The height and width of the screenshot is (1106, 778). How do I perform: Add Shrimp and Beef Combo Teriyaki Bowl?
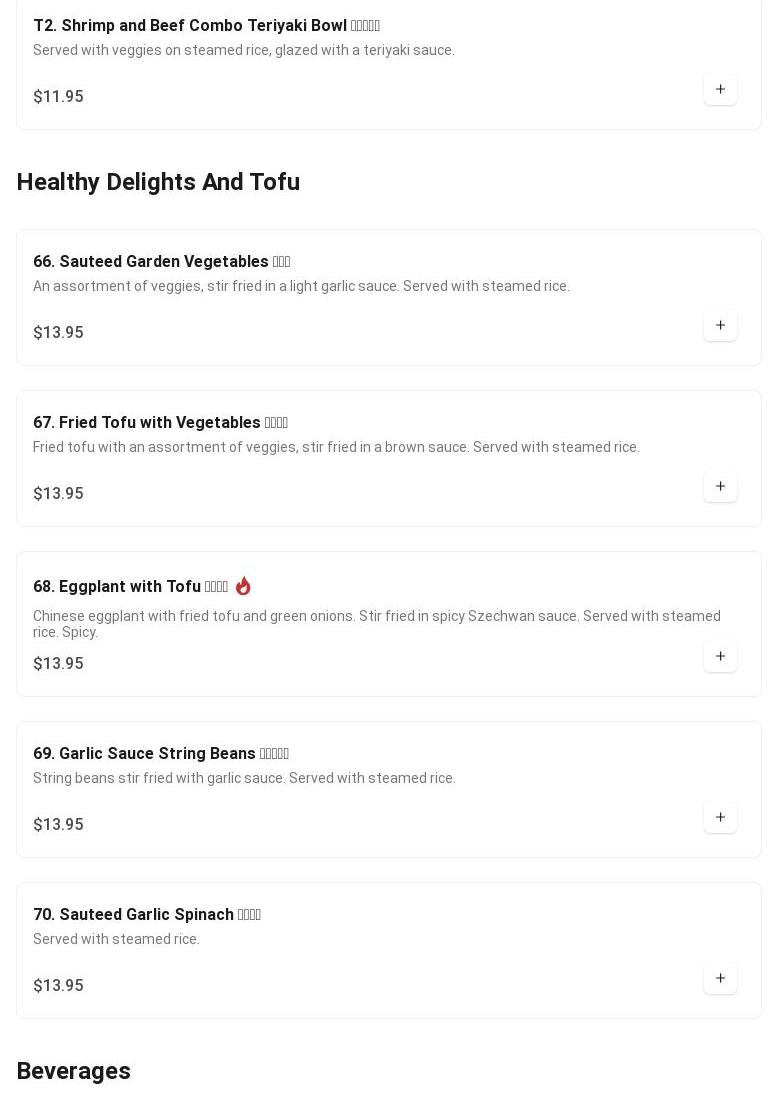pos(720,89)
